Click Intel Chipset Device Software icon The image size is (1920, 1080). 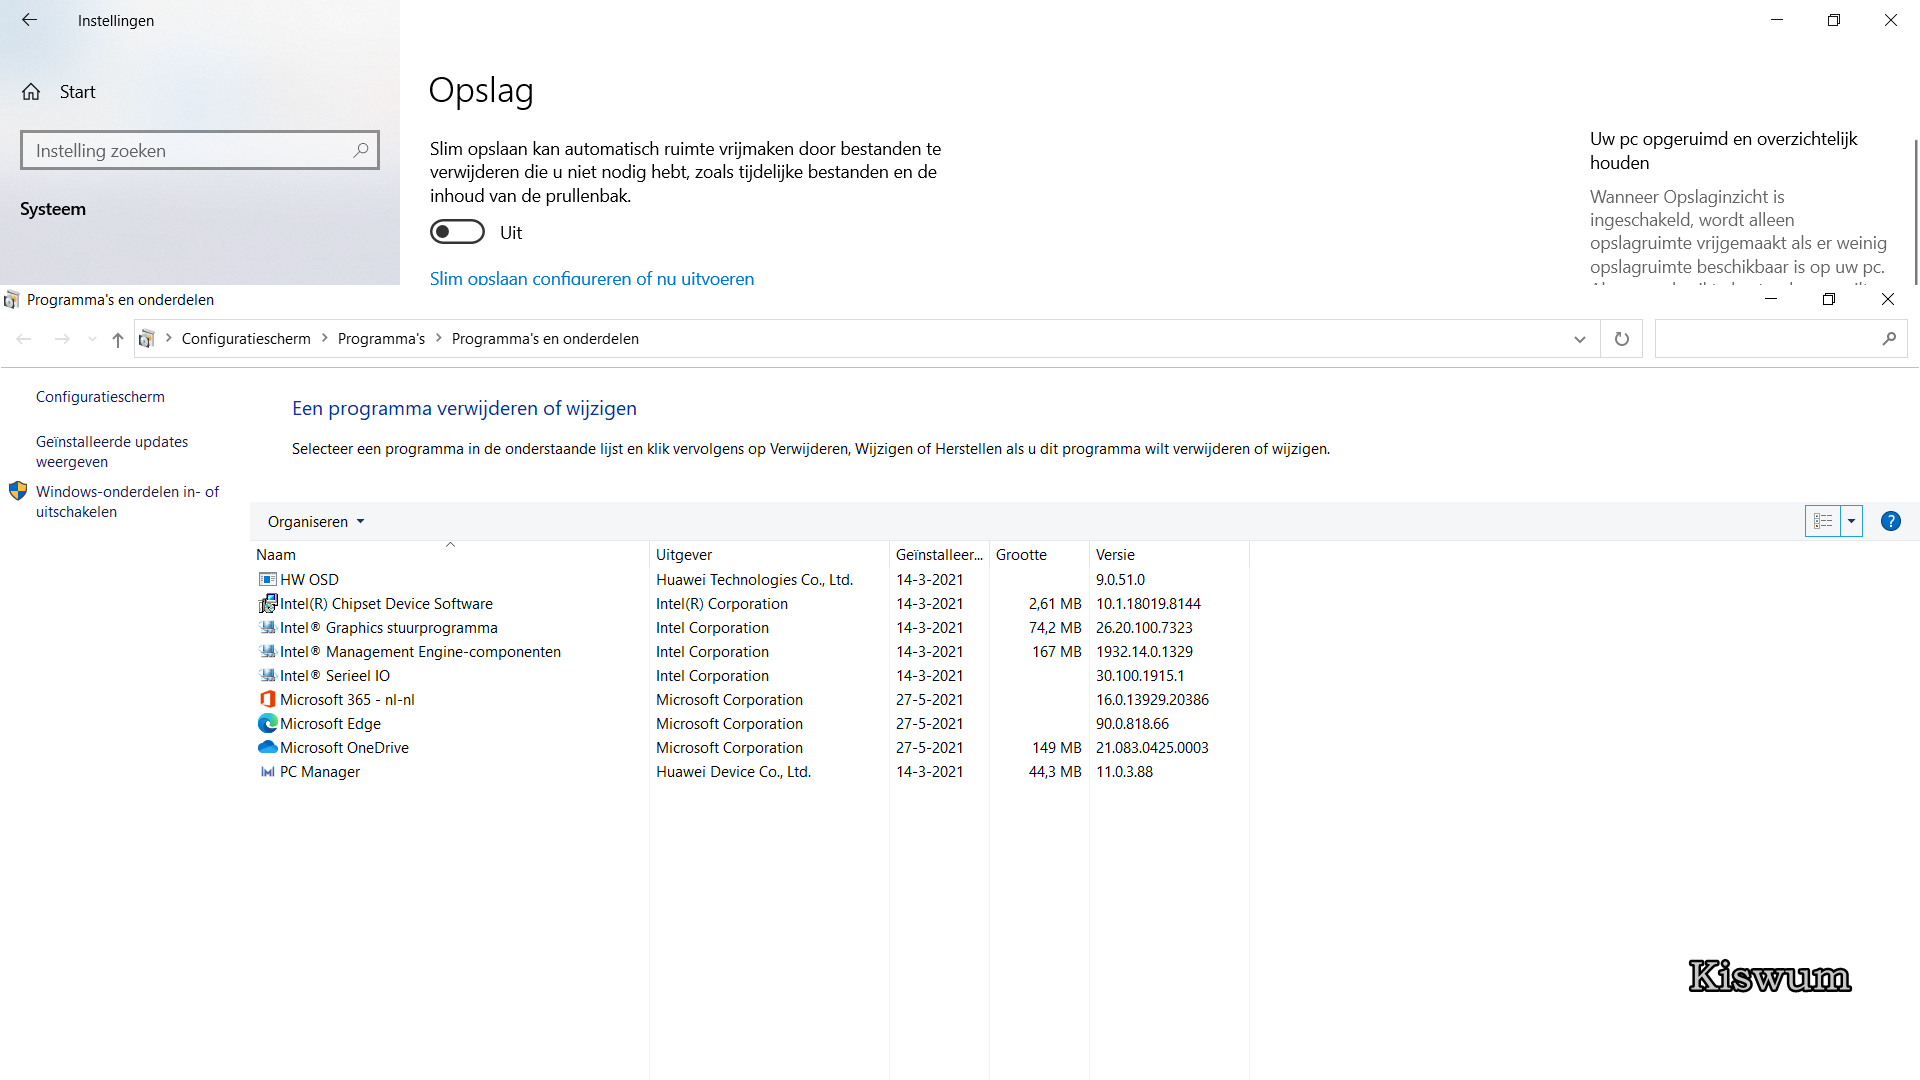267,603
